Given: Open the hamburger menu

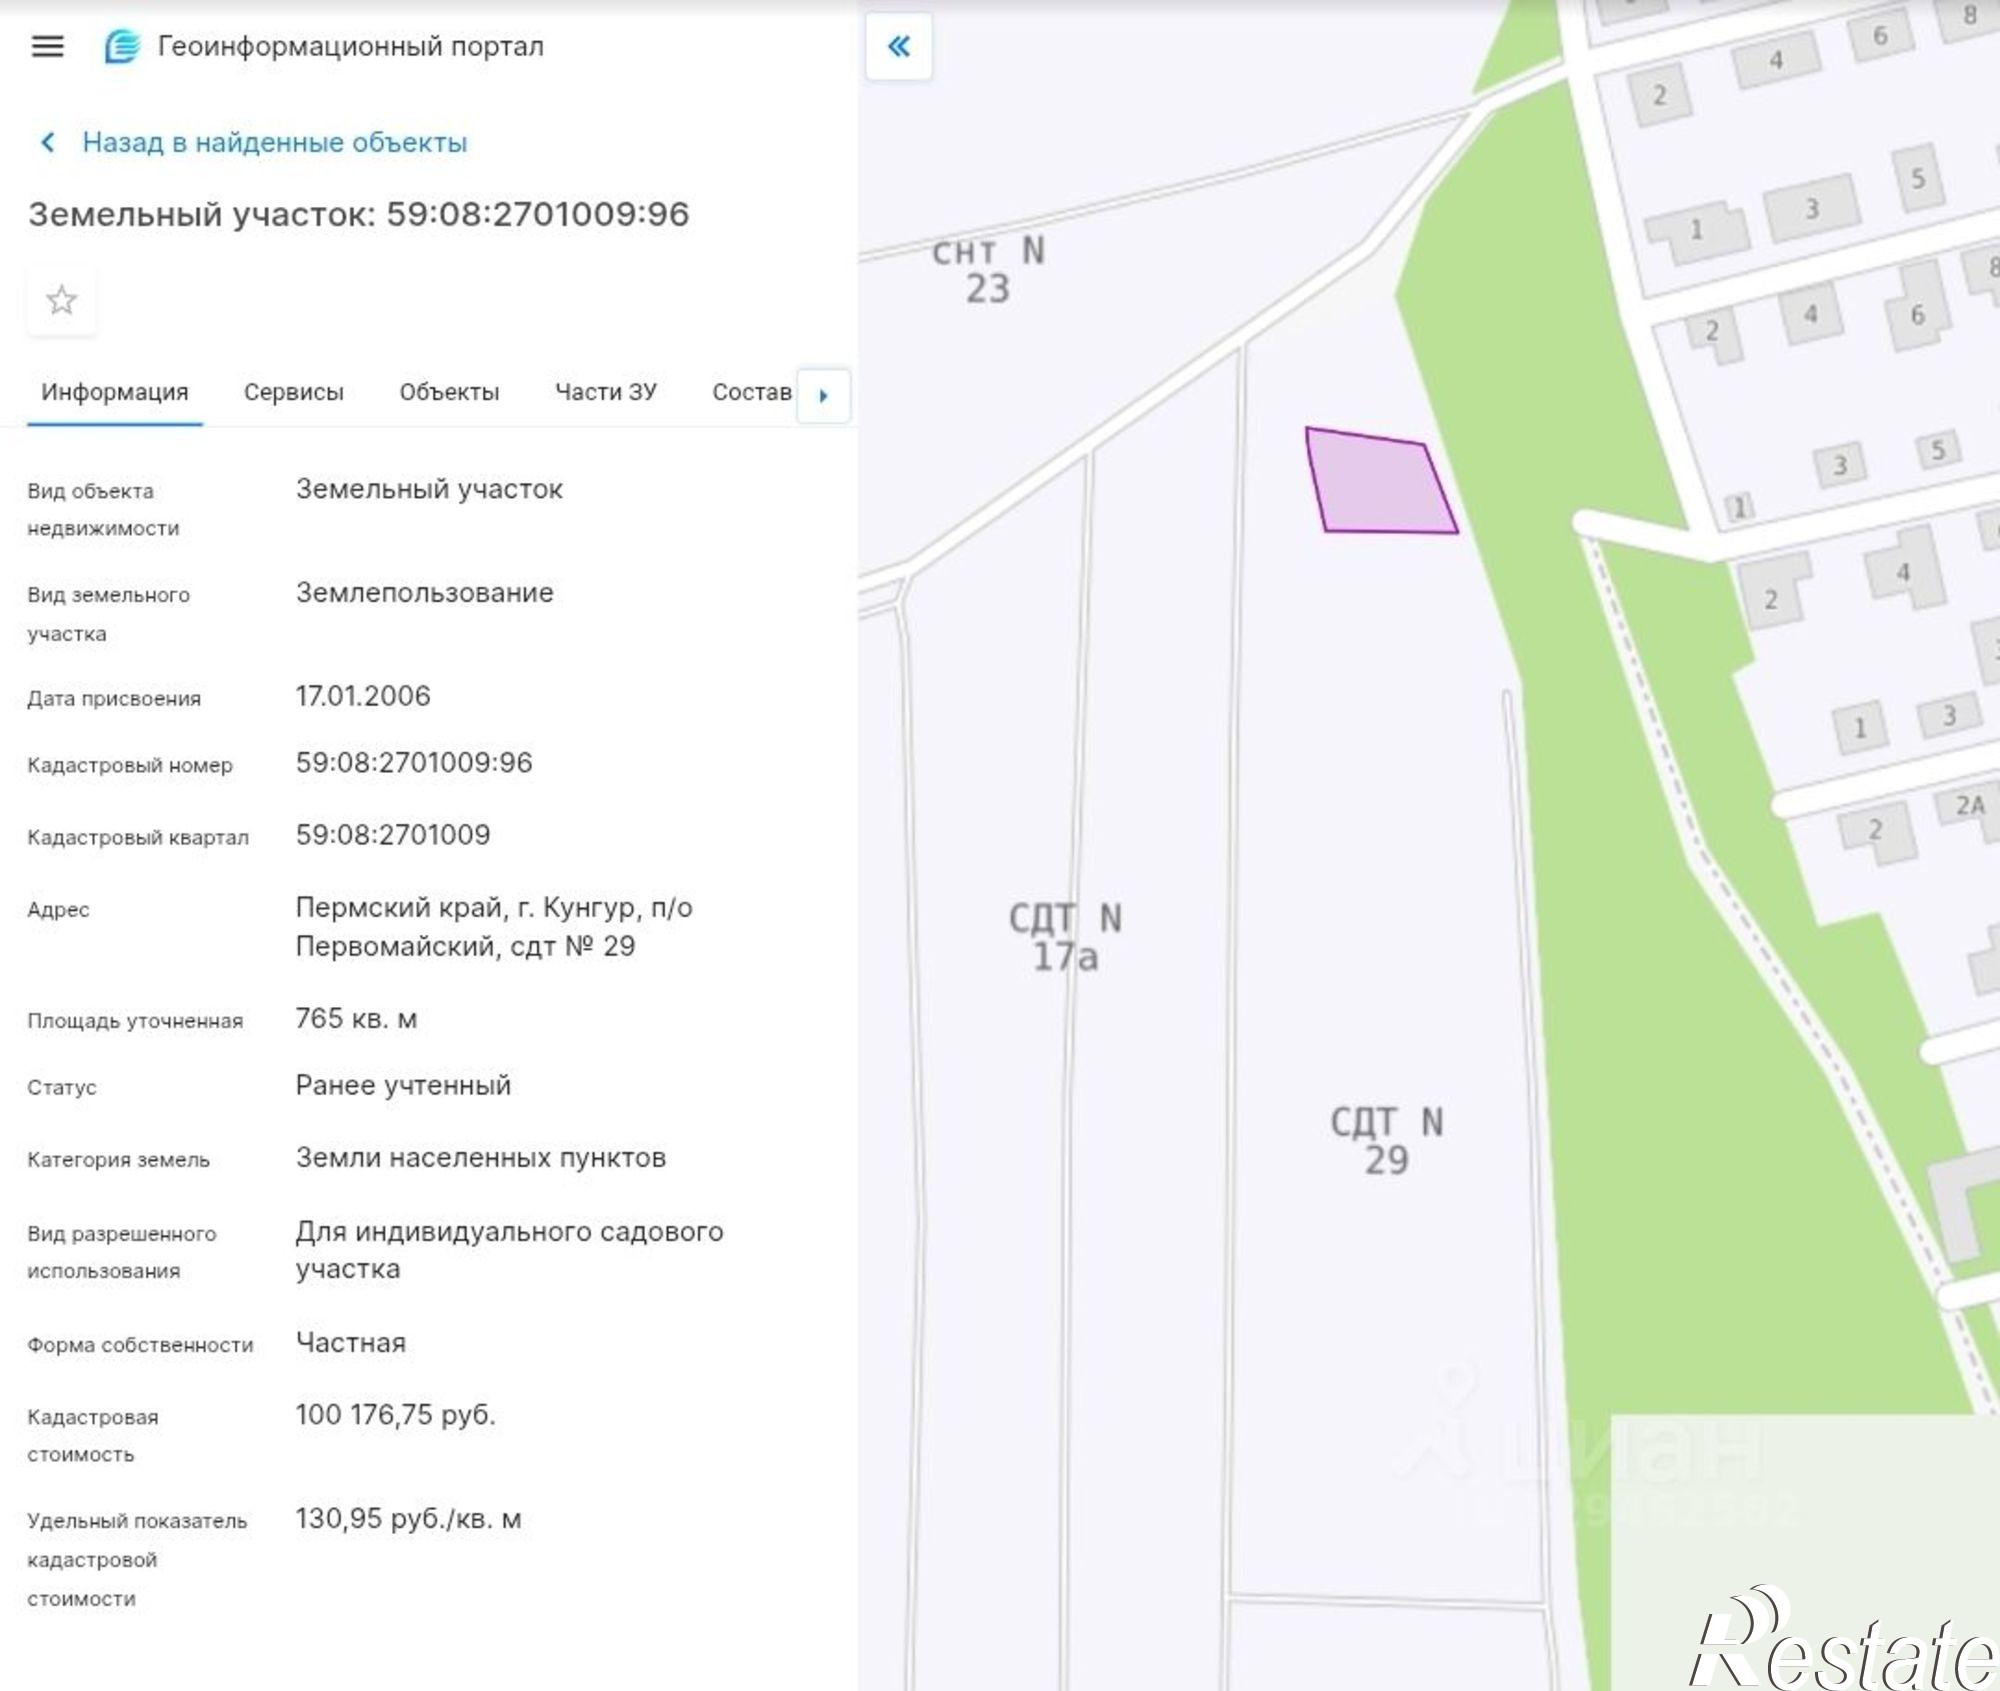Looking at the screenshot, I should point(47,47).
